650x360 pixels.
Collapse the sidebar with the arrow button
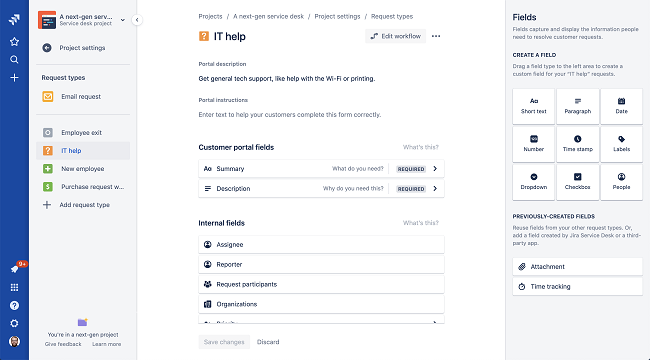pos(137,20)
